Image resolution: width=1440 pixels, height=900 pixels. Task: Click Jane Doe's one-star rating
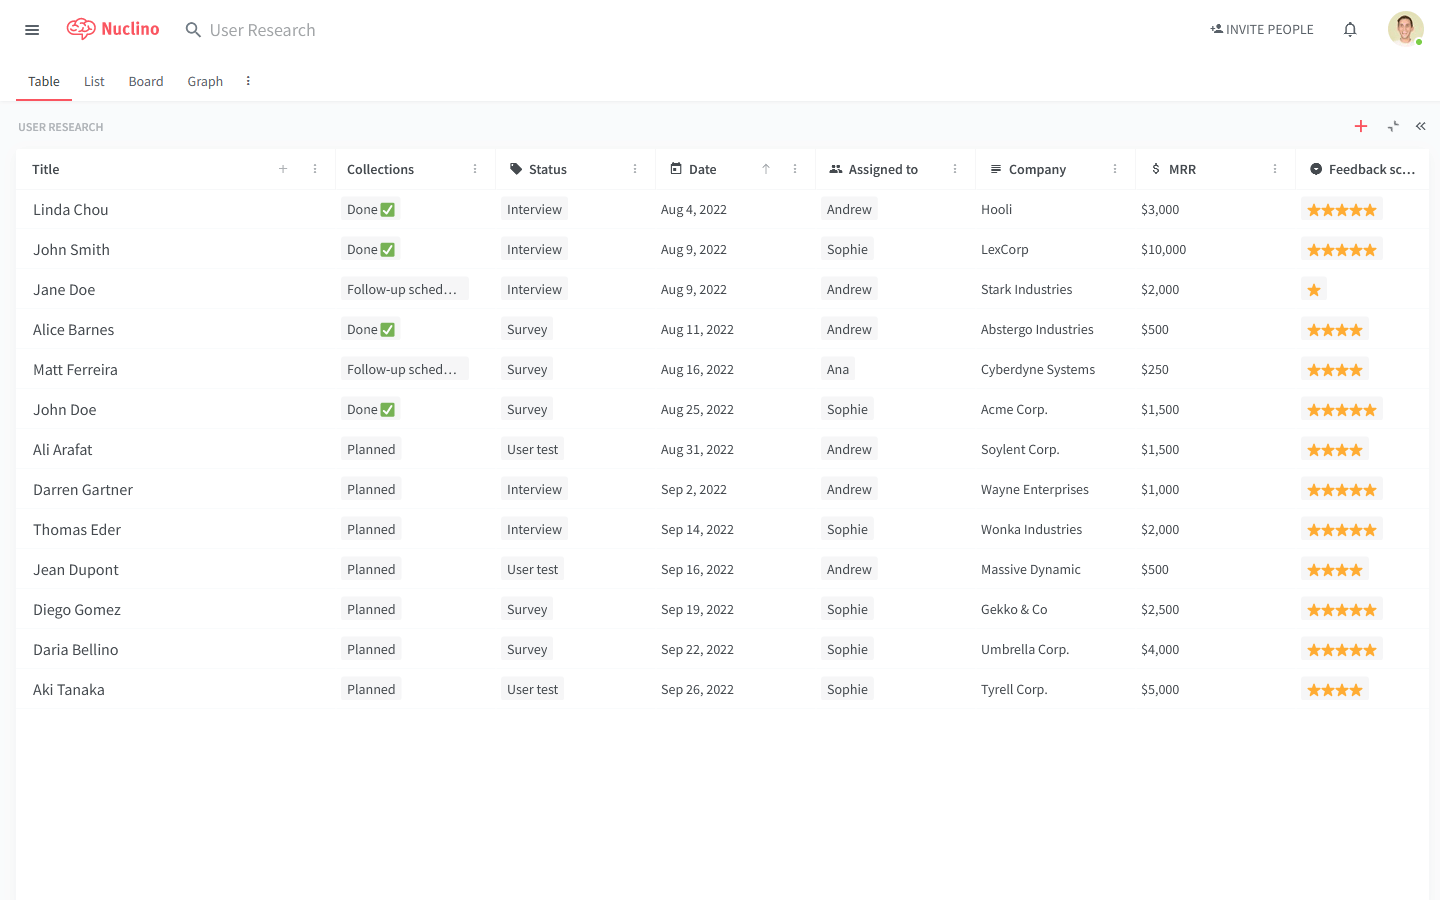tap(1314, 290)
